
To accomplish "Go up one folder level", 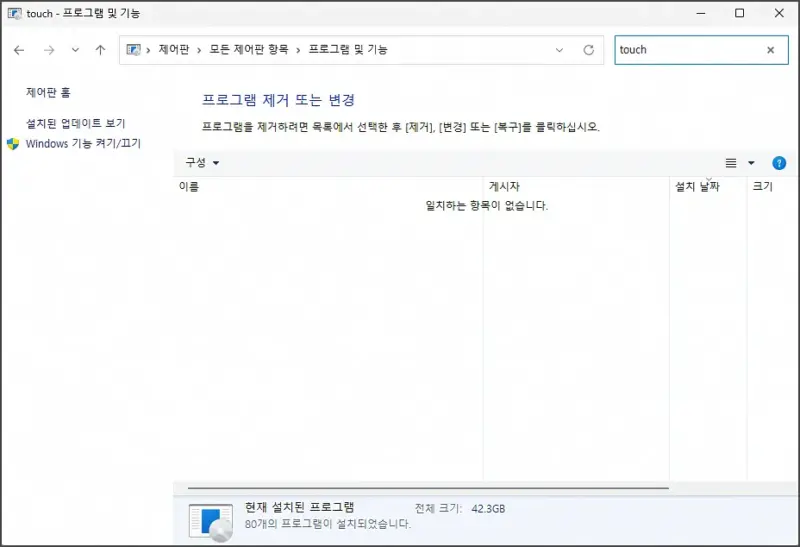I will (x=100, y=50).
